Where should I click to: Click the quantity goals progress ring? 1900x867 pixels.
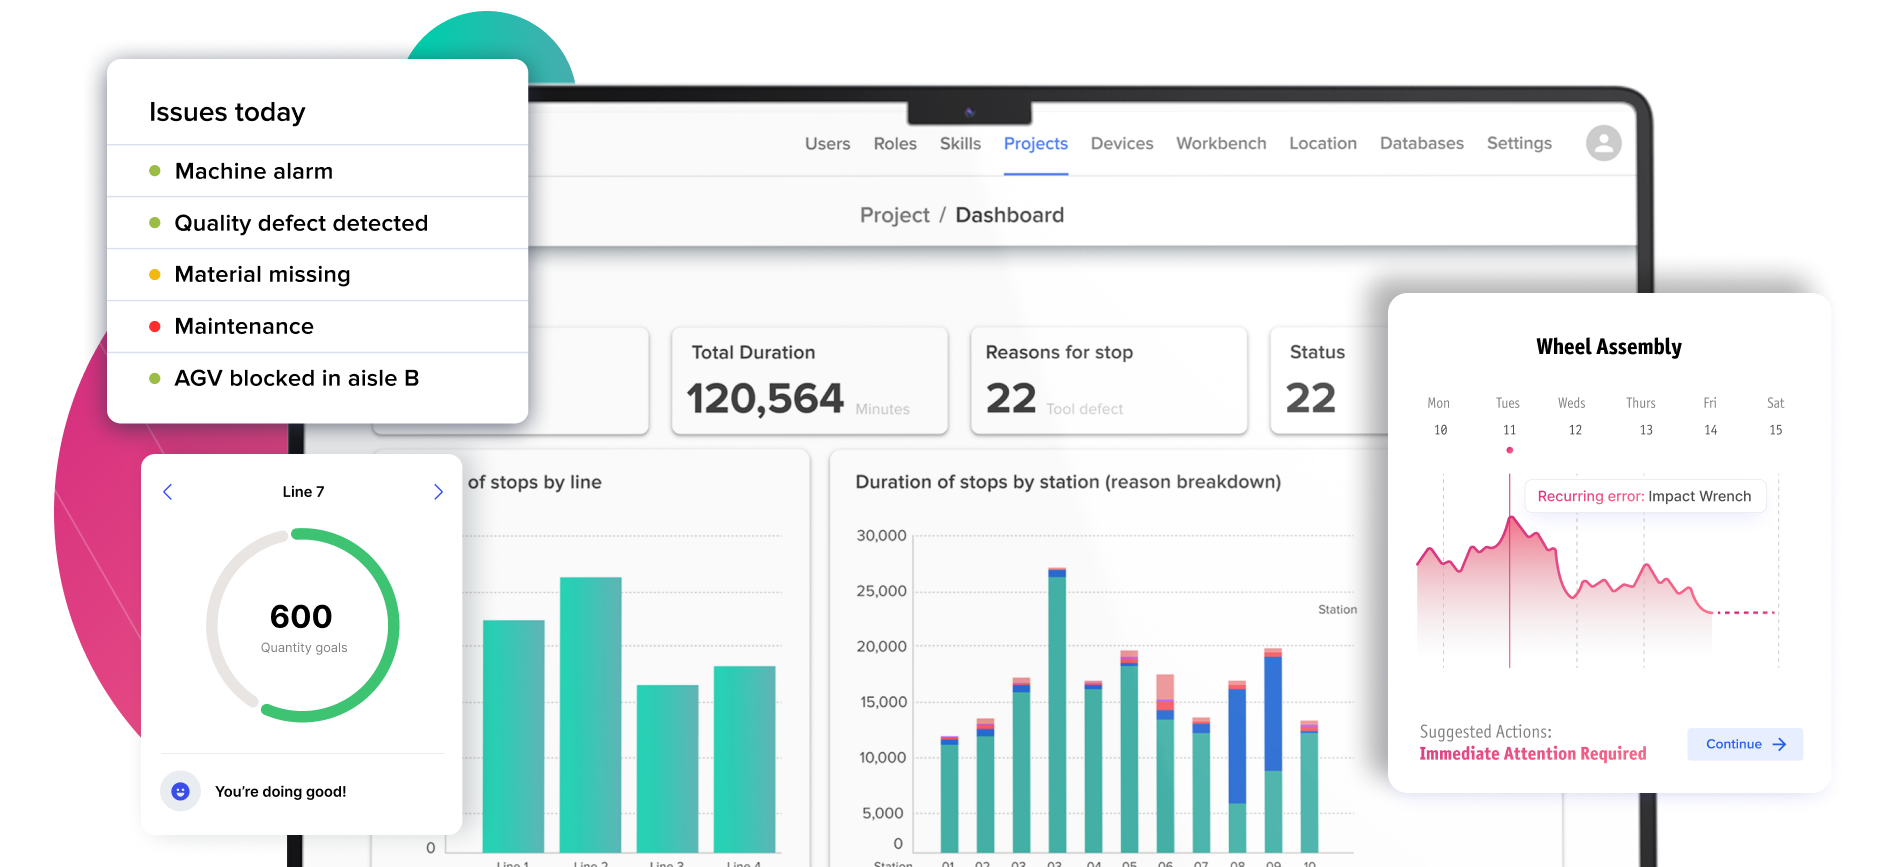[303, 626]
